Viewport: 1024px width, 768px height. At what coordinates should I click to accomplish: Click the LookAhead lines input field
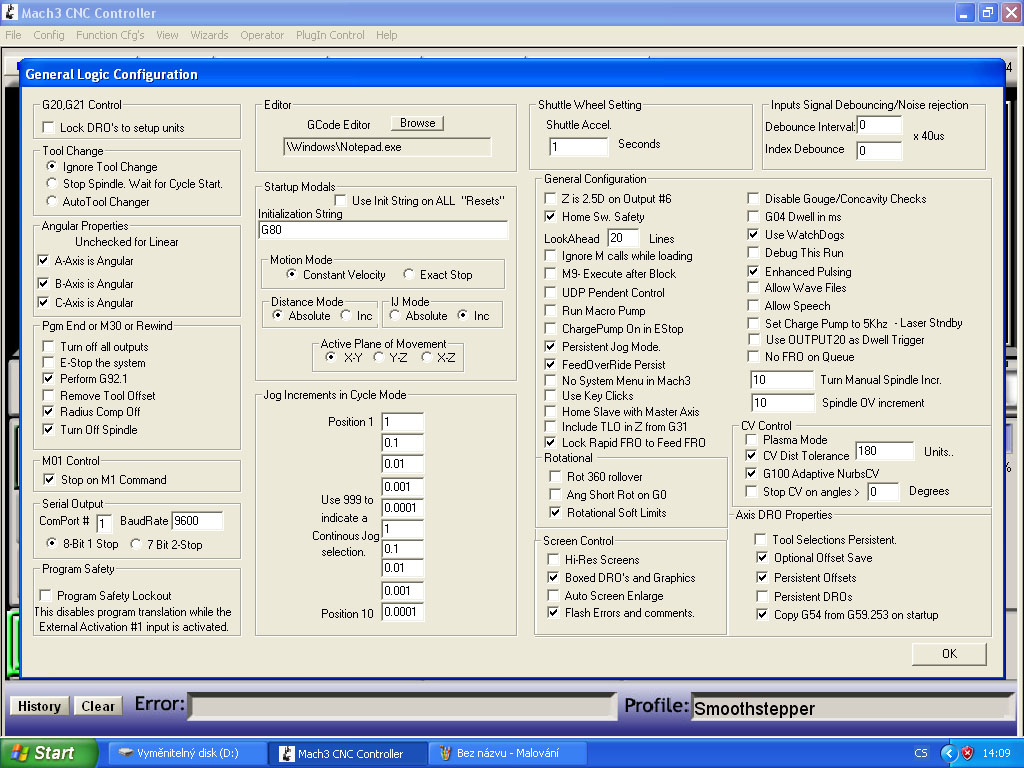click(622, 238)
